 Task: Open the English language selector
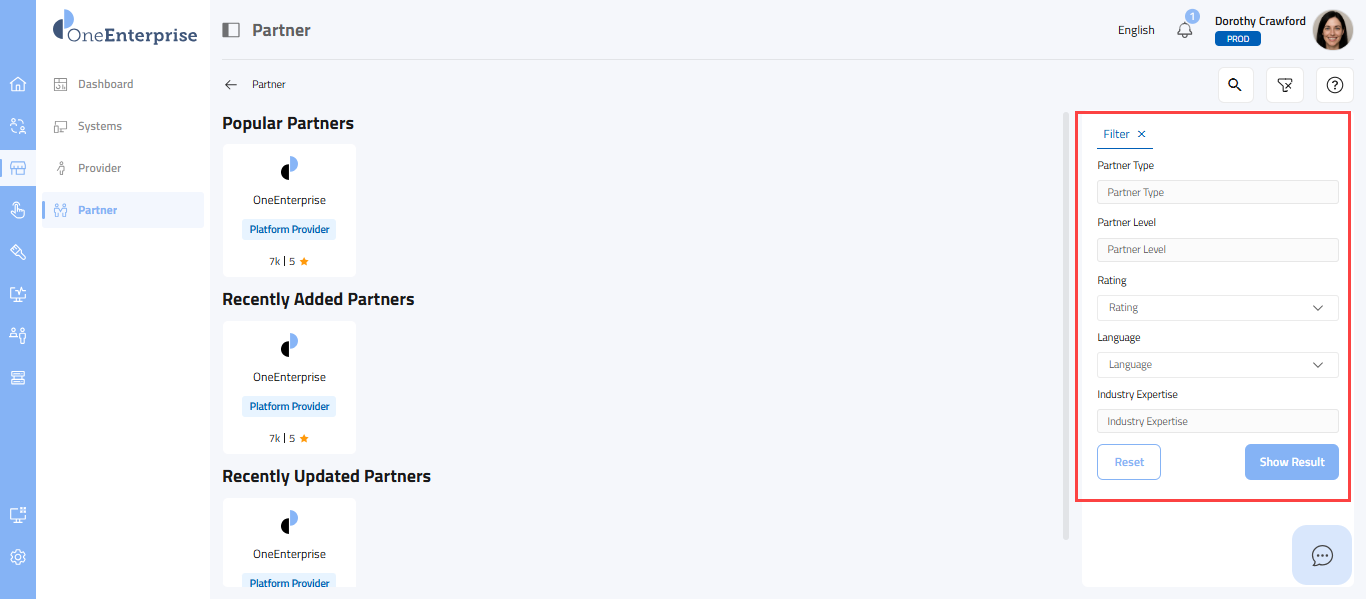tap(1136, 30)
